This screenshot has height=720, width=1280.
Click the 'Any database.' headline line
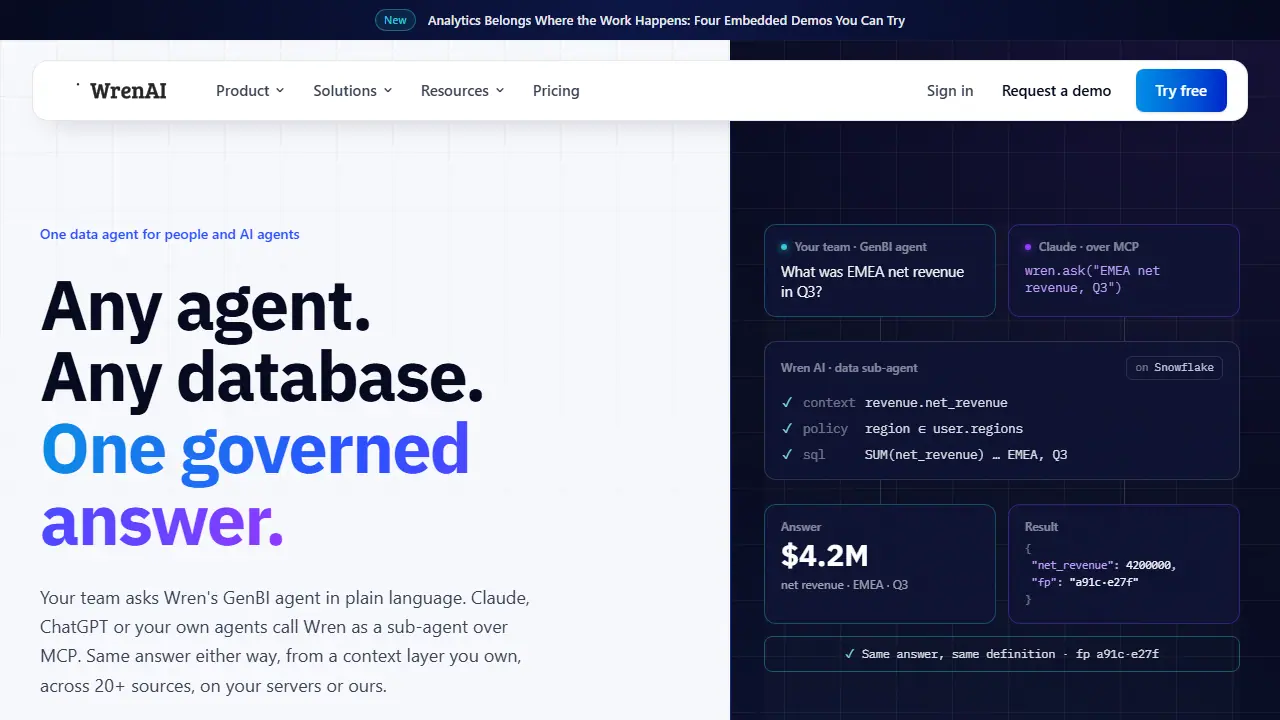click(262, 378)
